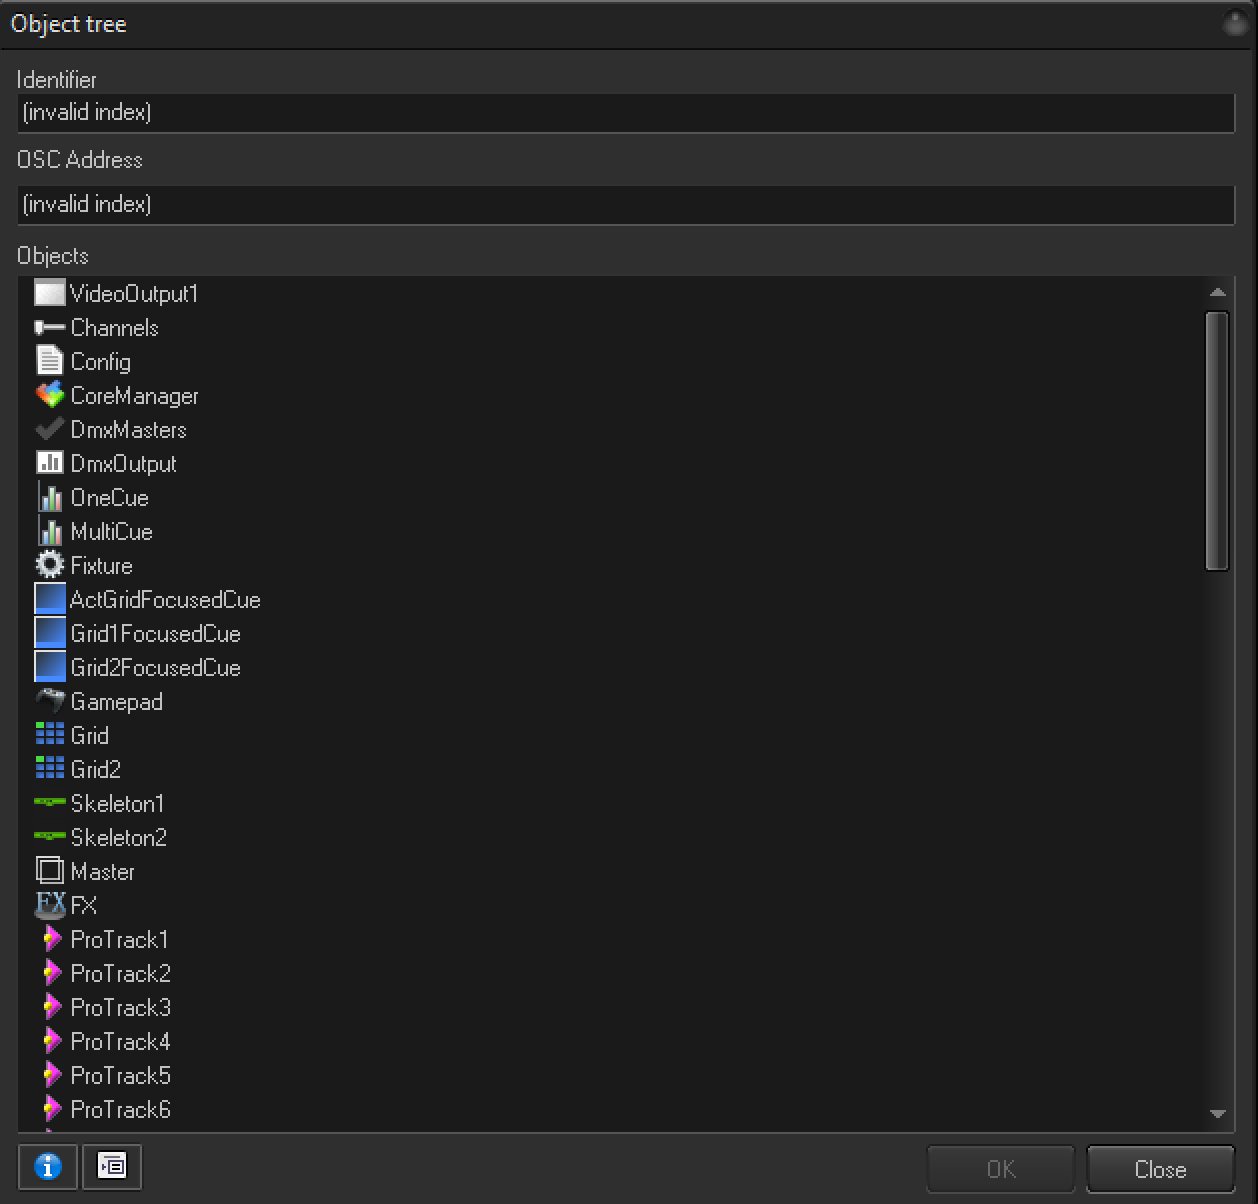Screen dimensions: 1258x1204
Task: Click the tree view options icon button
Action: [x=111, y=1166]
